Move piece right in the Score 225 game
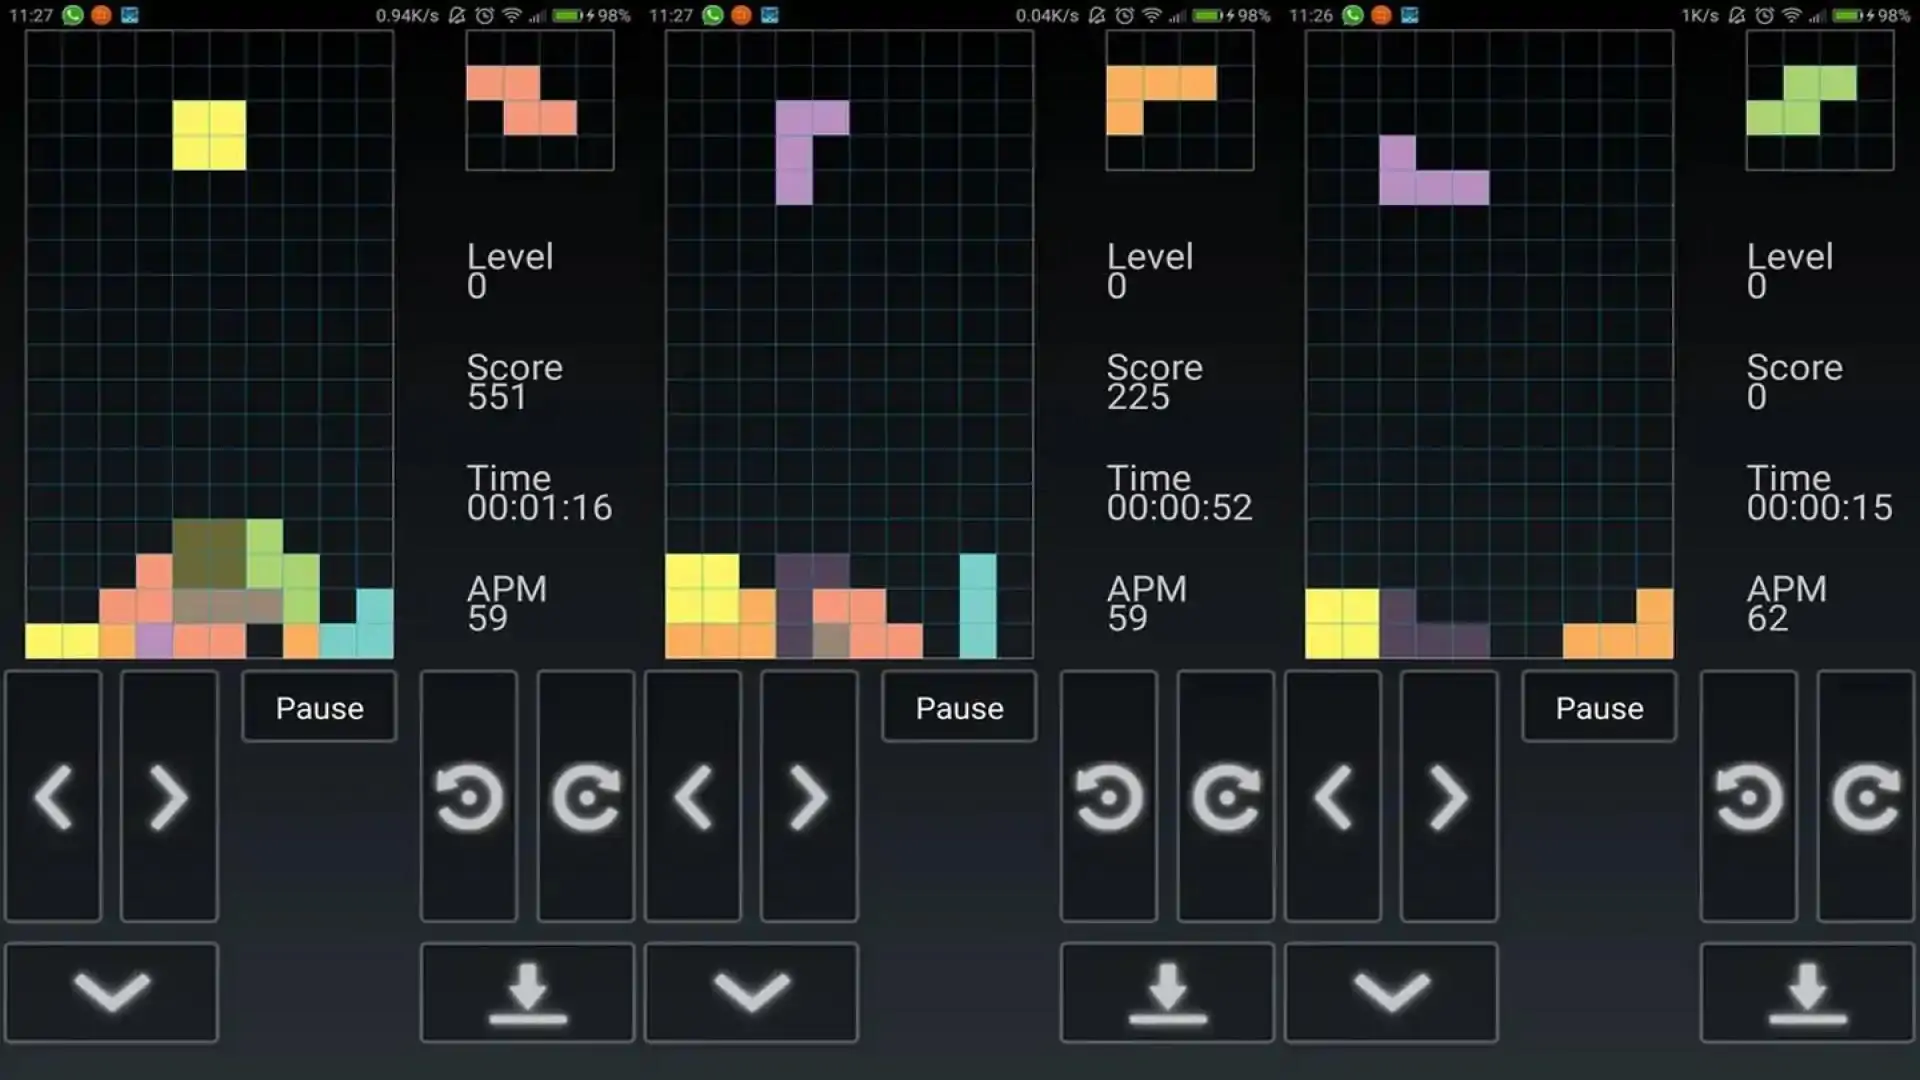 (x=809, y=796)
